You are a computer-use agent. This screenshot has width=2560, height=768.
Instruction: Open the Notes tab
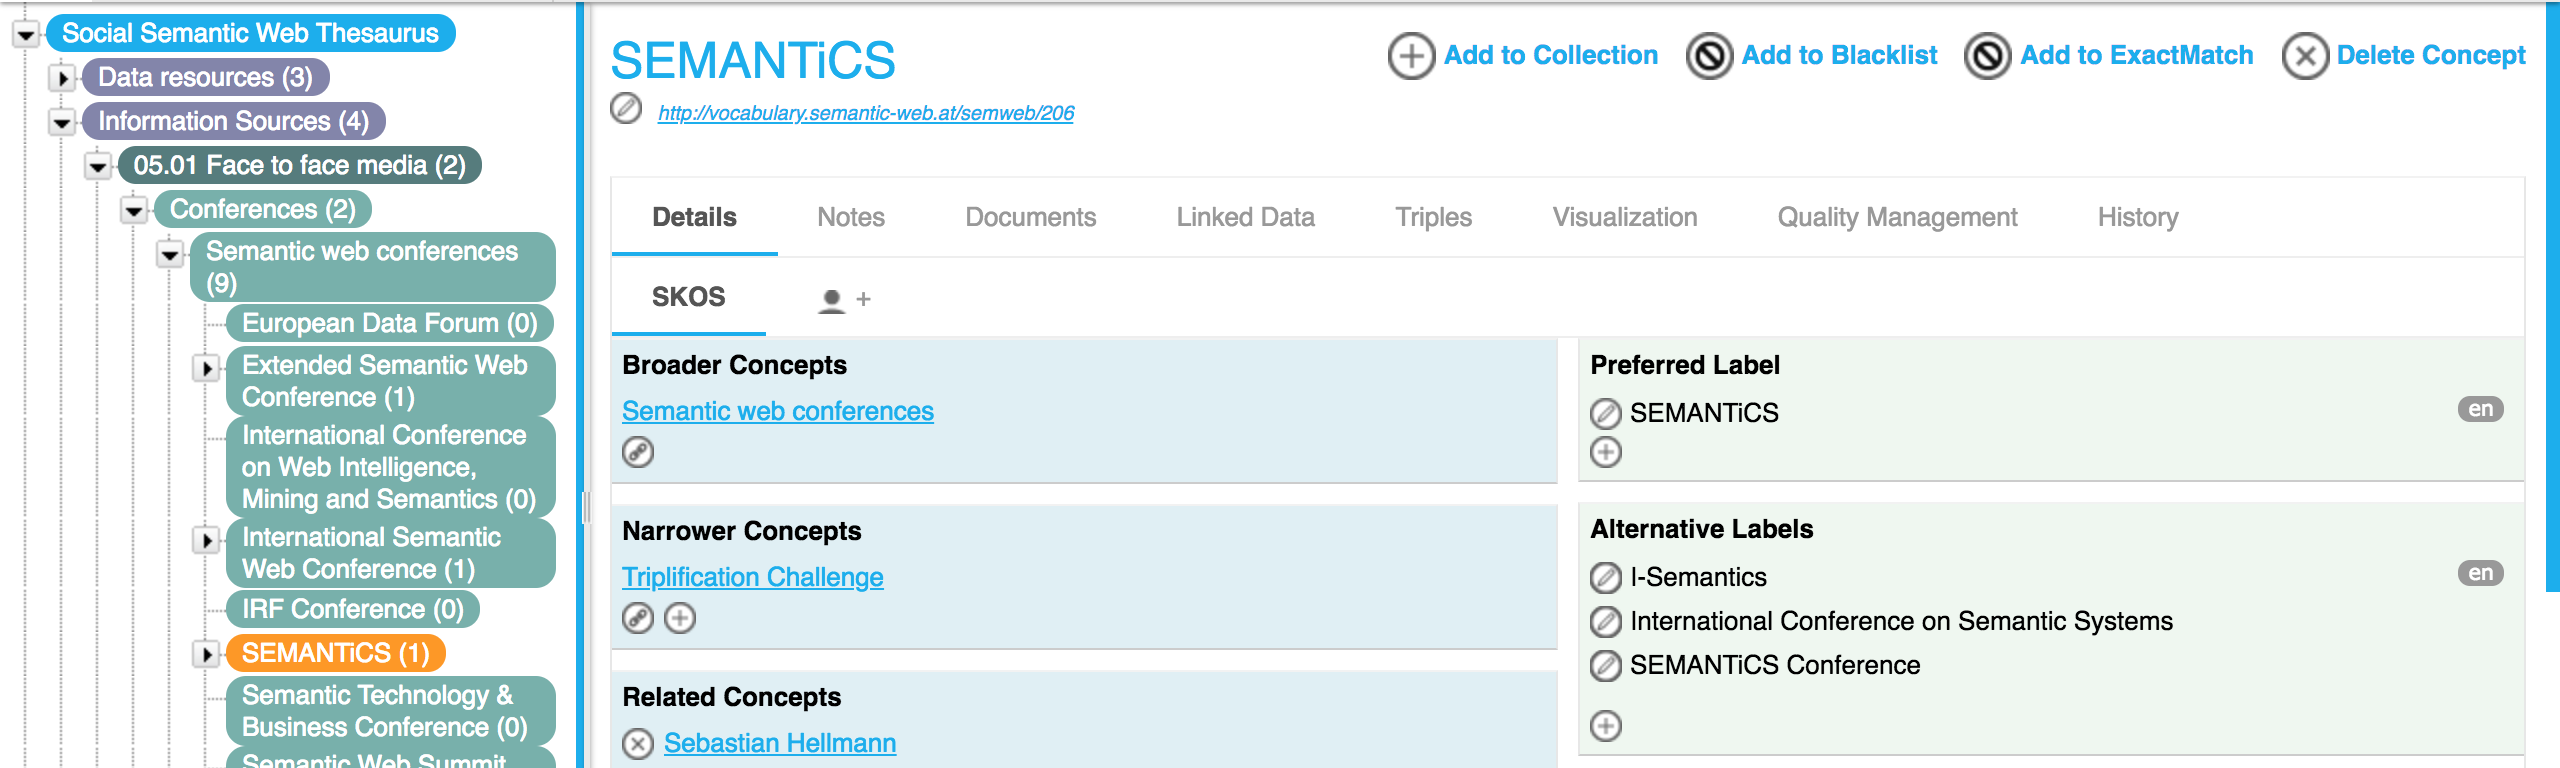point(851,217)
